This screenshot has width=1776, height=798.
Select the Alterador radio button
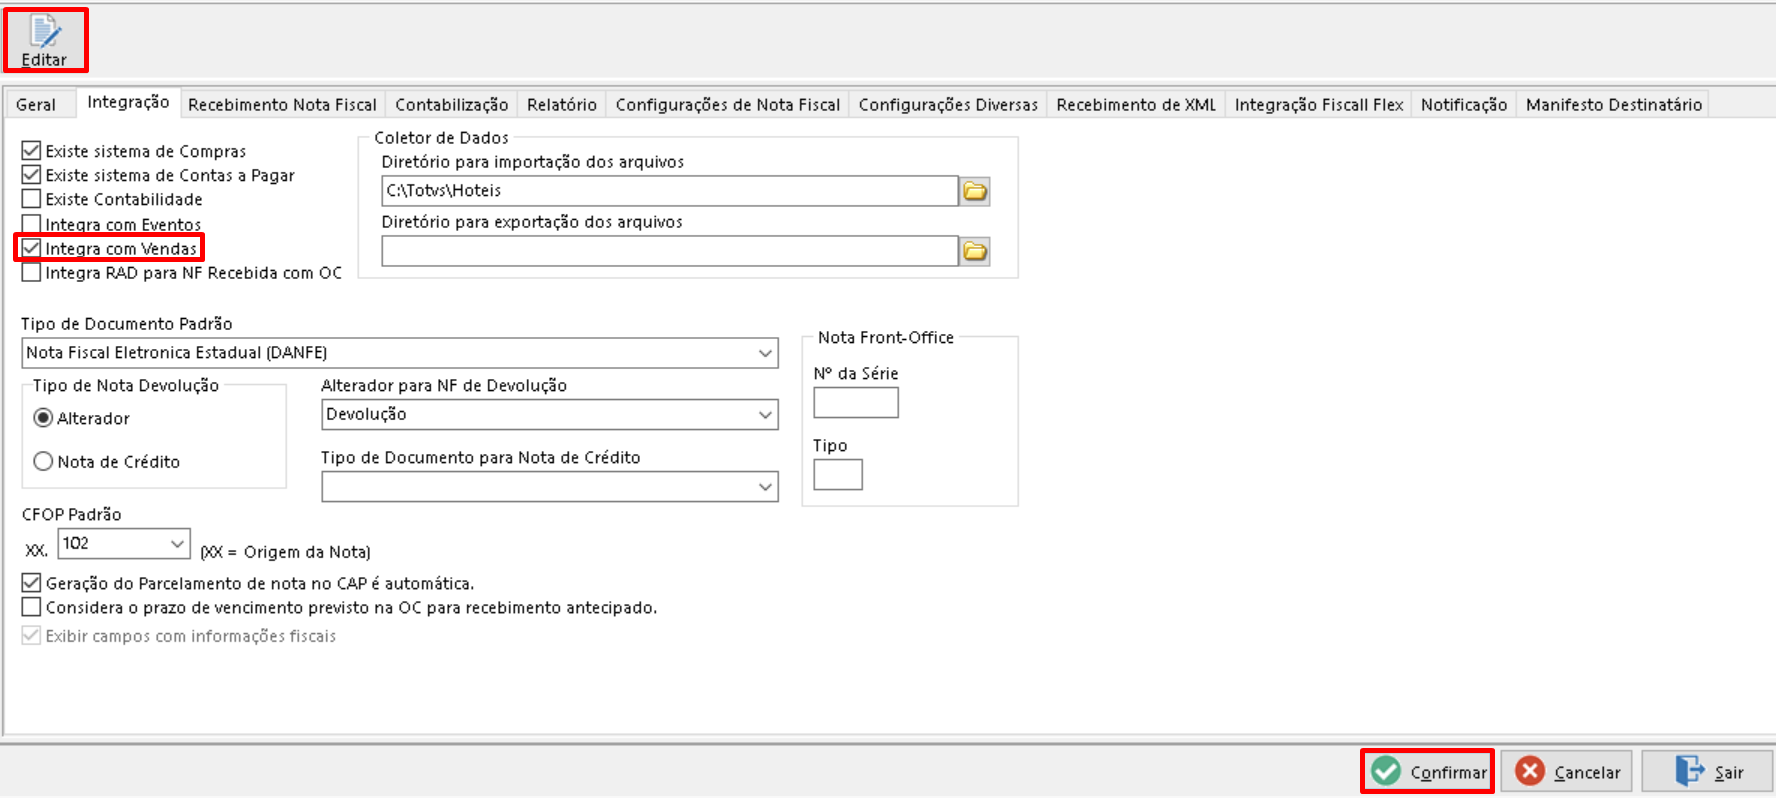(43, 418)
